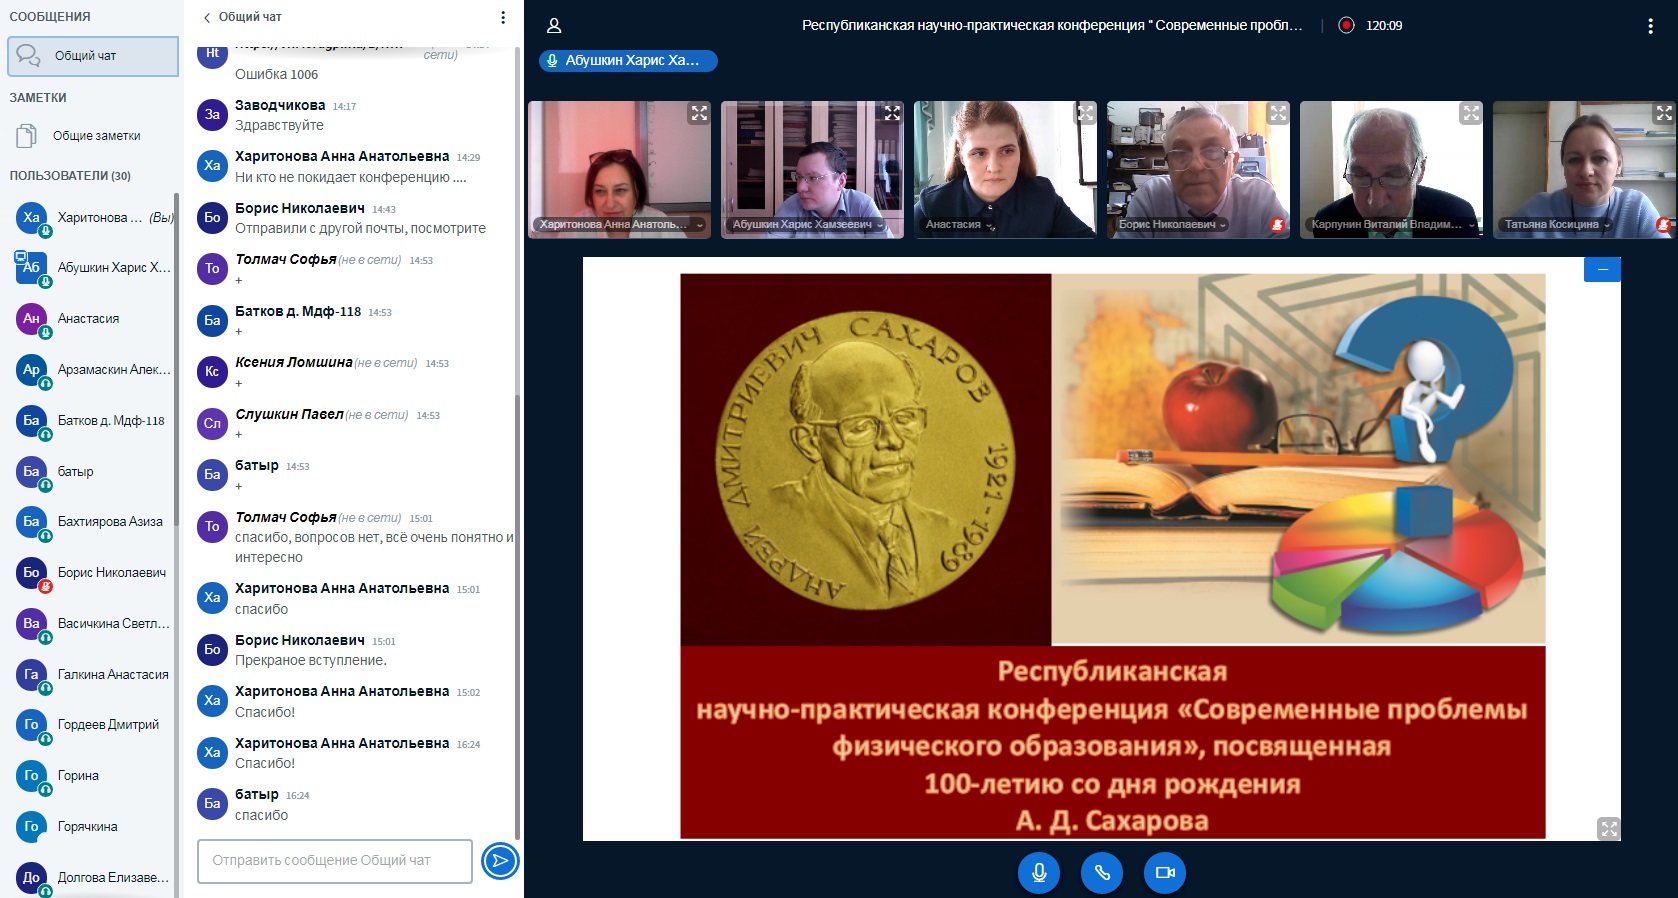Mute the microphone
The width and height of the screenshot is (1678, 898).
[x=1039, y=872]
